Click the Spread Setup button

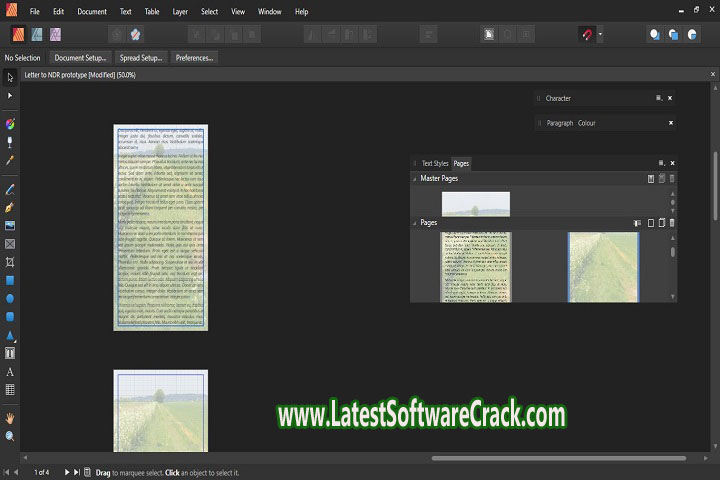point(141,58)
